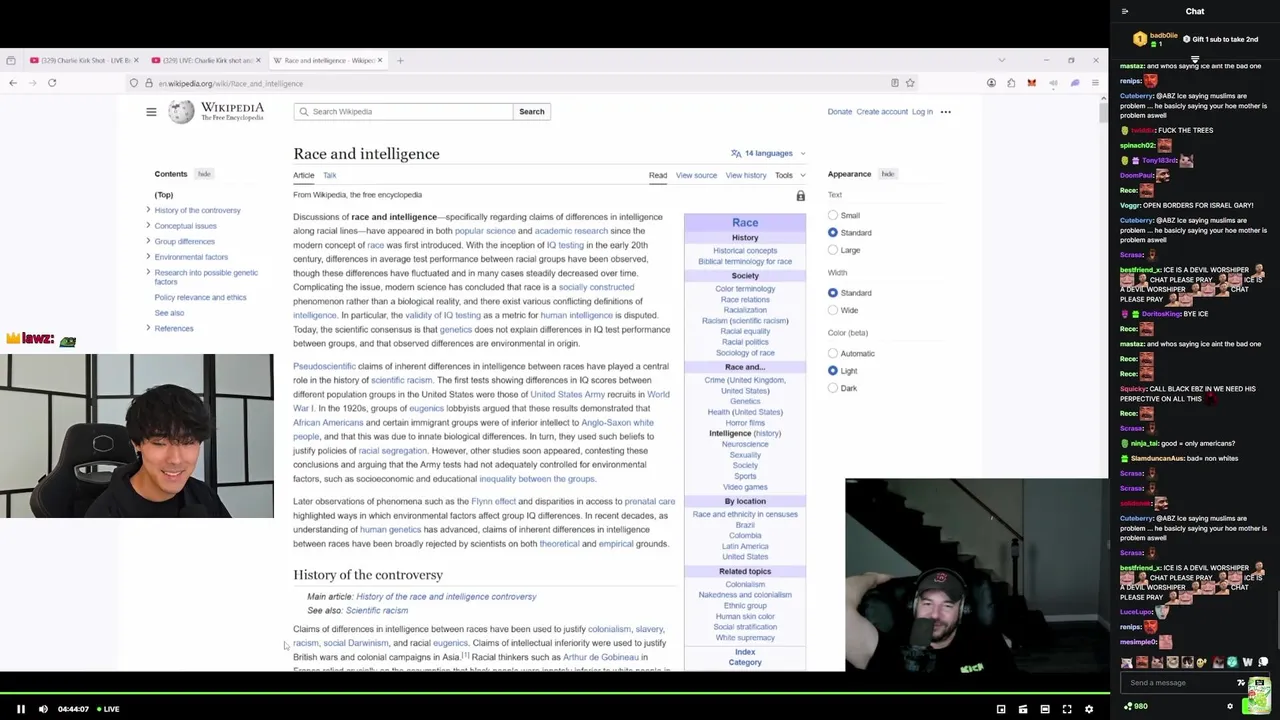The image size is (1280, 720).
Task: Reload the Wikipedia page in browser
Action: tap(52, 83)
